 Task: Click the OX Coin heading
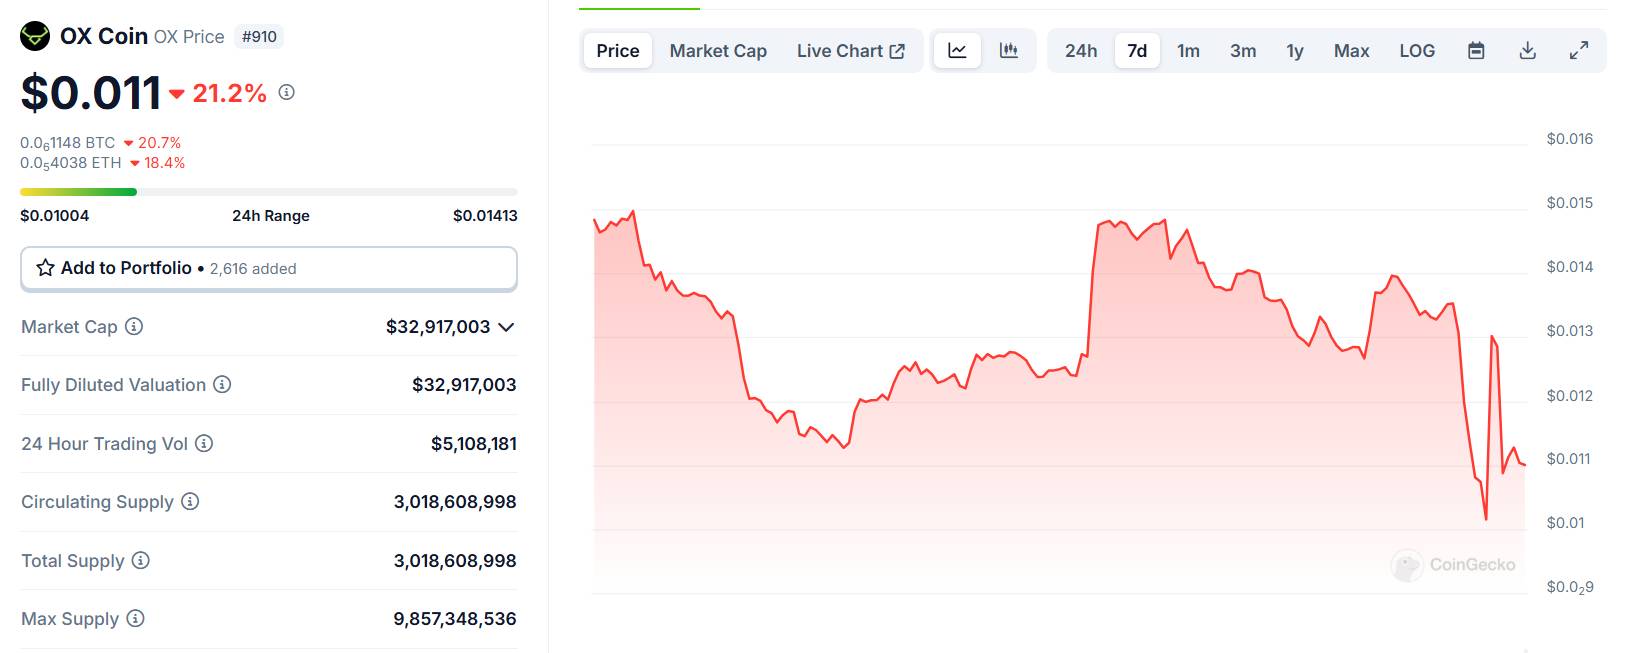(104, 36)
